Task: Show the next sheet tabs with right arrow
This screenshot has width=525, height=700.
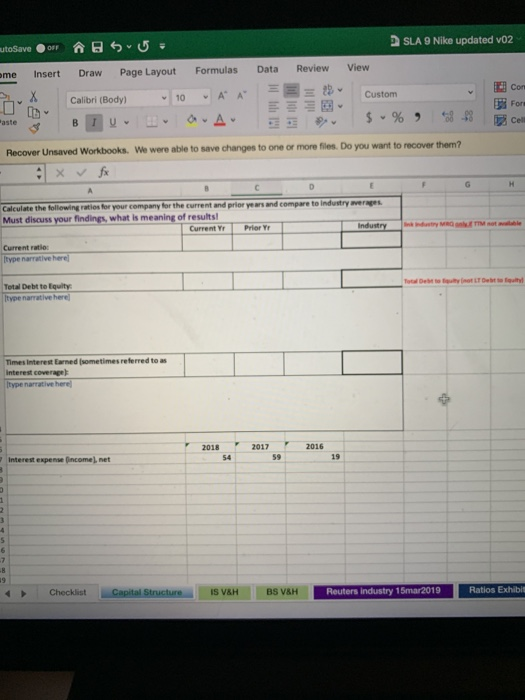Action: [24, 594]
